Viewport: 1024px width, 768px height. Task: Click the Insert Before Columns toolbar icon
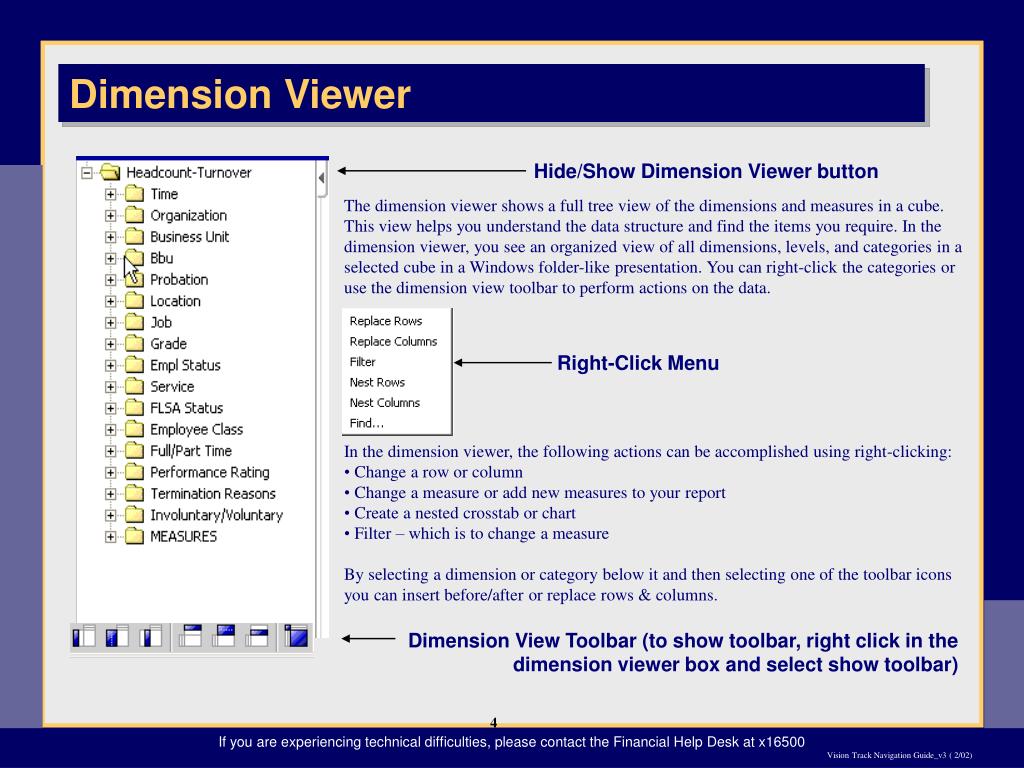tap(191, 636)
